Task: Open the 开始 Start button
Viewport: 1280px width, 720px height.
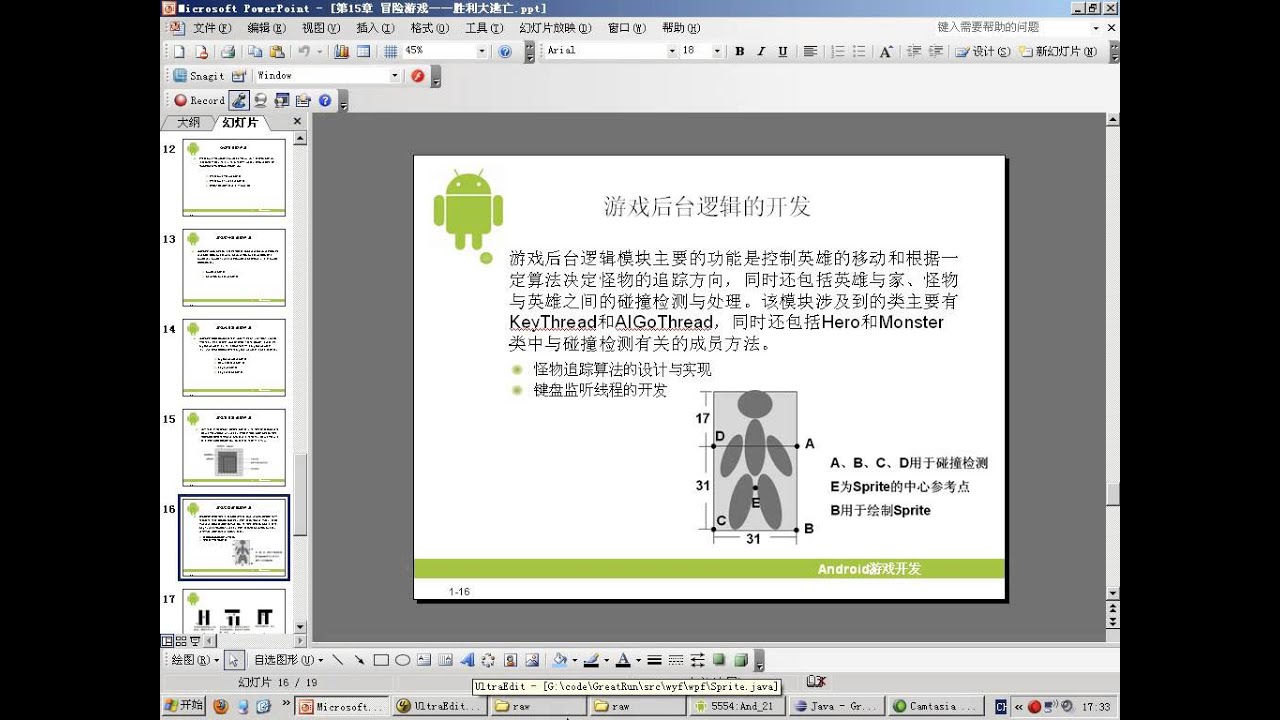Action: coord(183,706)
